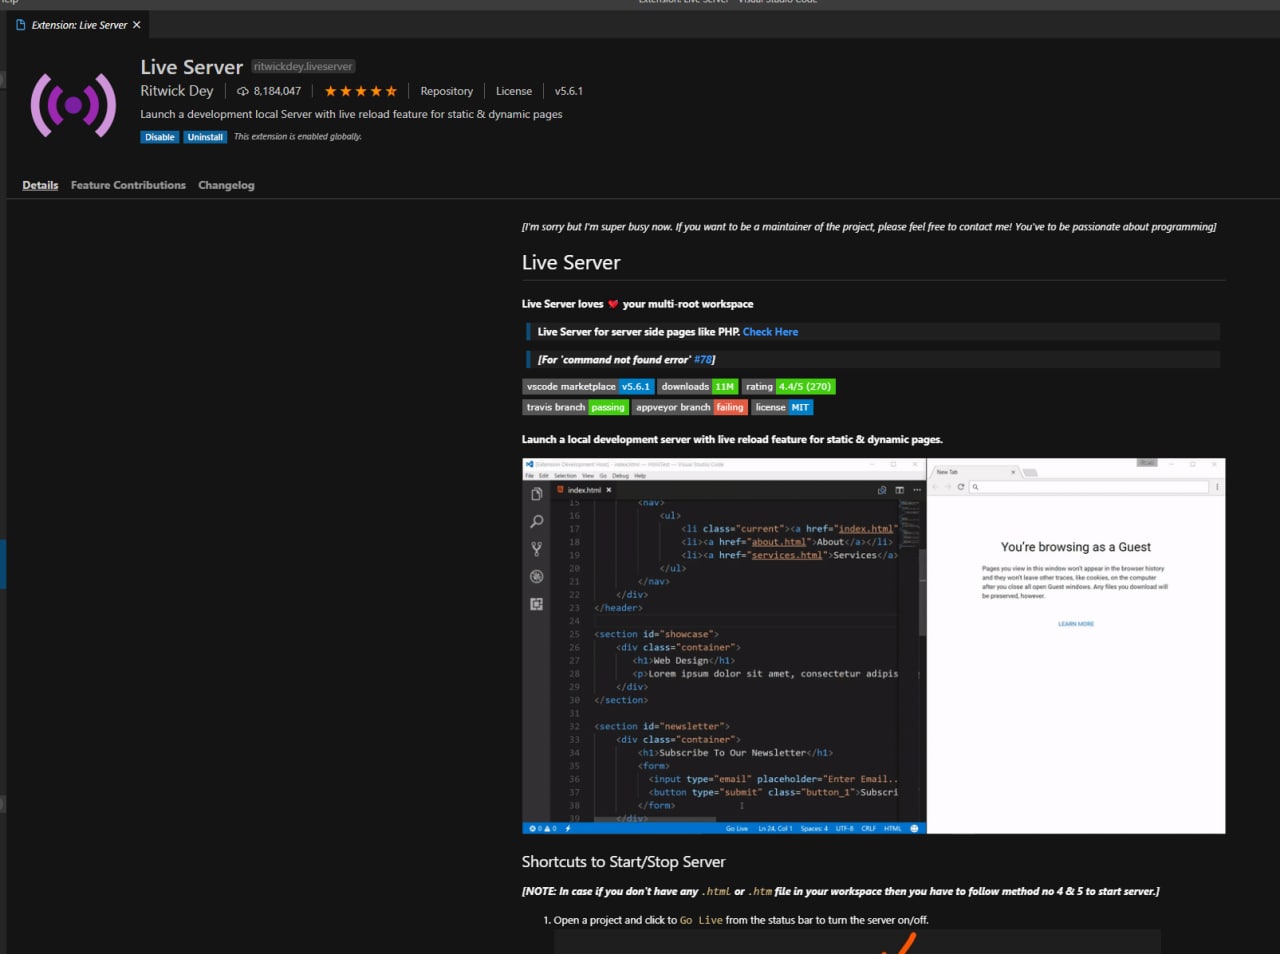Select the Extension: Live Server editor tab

click(78, 25)
